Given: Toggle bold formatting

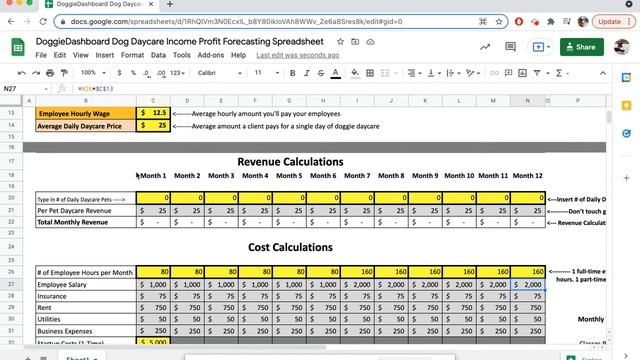Looking at the screenshot, I should (292, 73).
